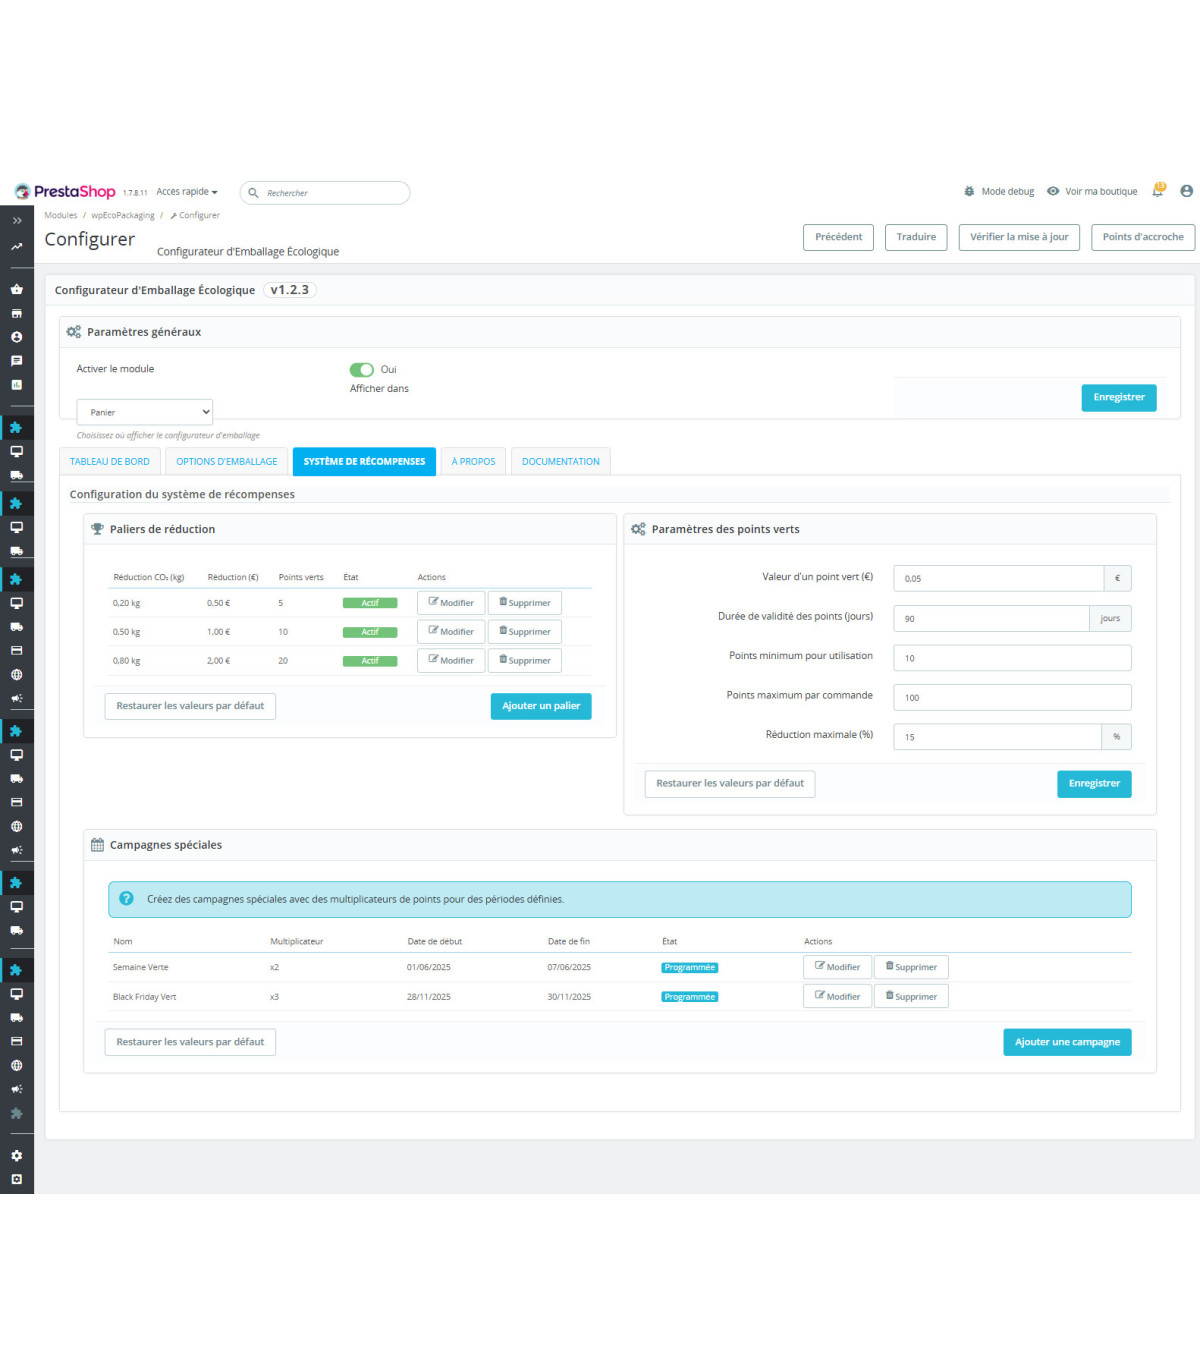Open the stats chart icon in sidebar

coord(17,385)
